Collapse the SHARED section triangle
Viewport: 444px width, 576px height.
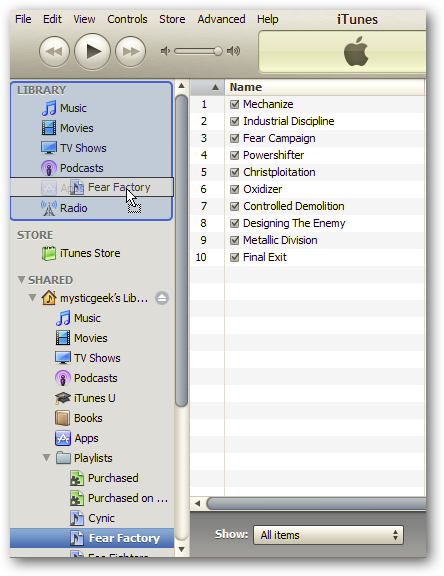pyautogui.click(x=21, y=280)
